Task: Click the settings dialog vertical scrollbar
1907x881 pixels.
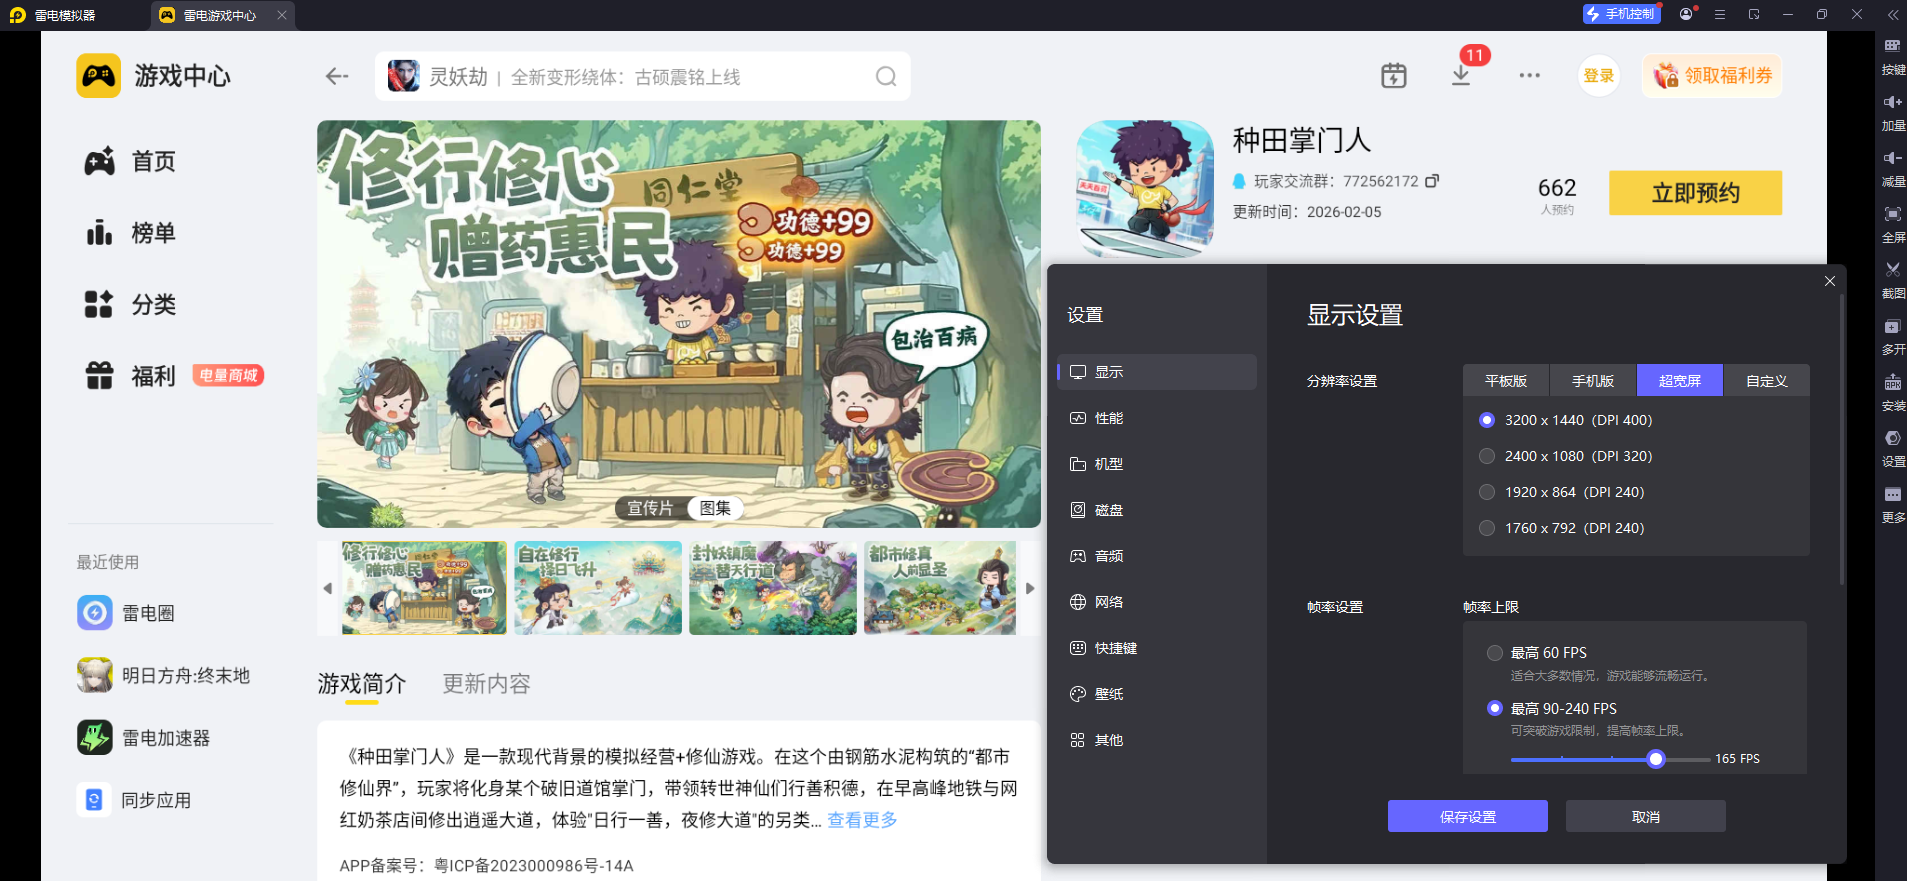Action: (1841, 440)
